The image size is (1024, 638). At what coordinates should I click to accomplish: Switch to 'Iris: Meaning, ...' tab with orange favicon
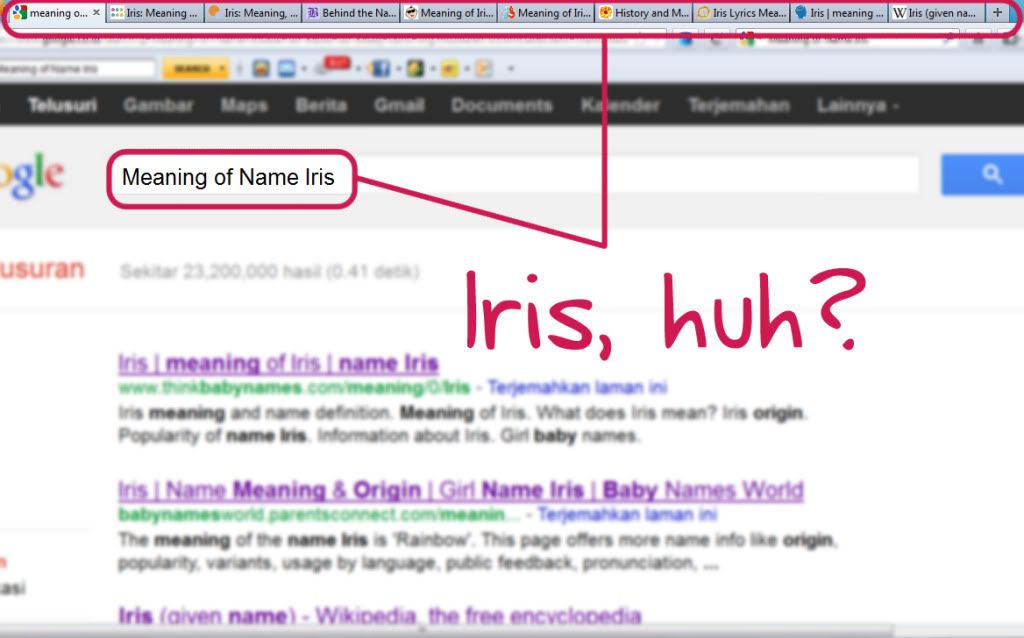(x=253, y=12)
